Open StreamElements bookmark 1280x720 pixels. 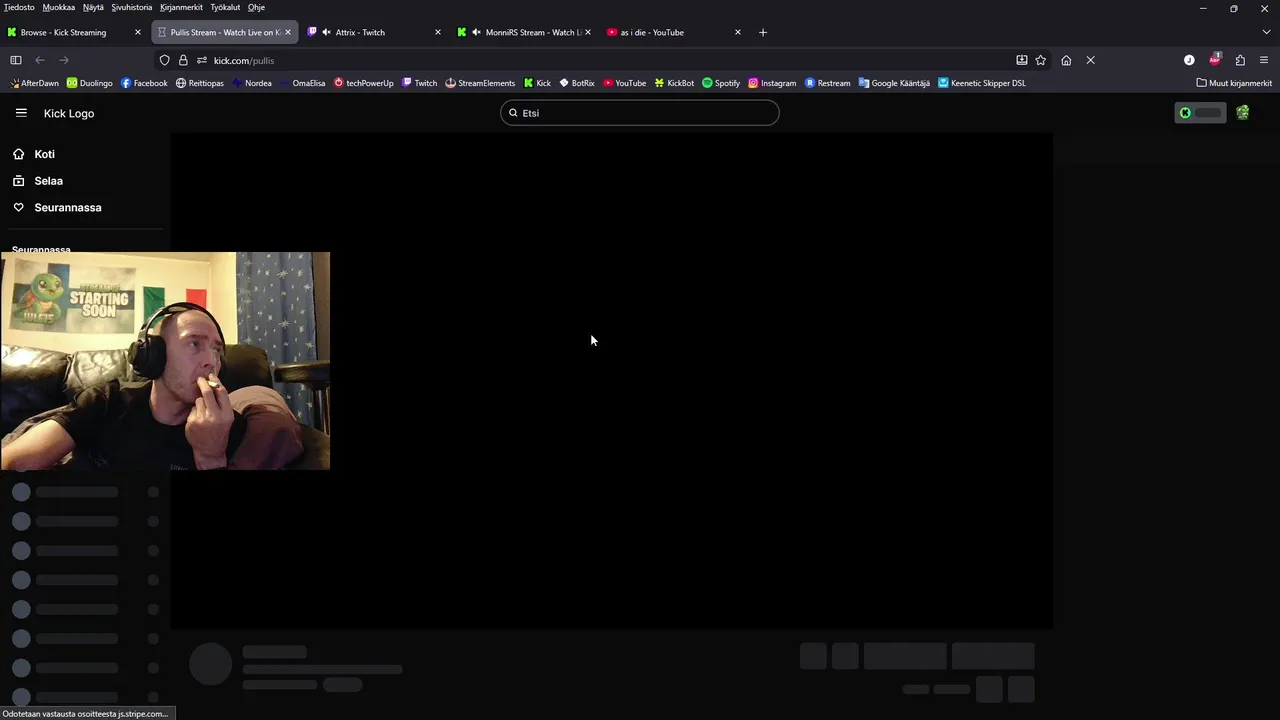(480, 83)
